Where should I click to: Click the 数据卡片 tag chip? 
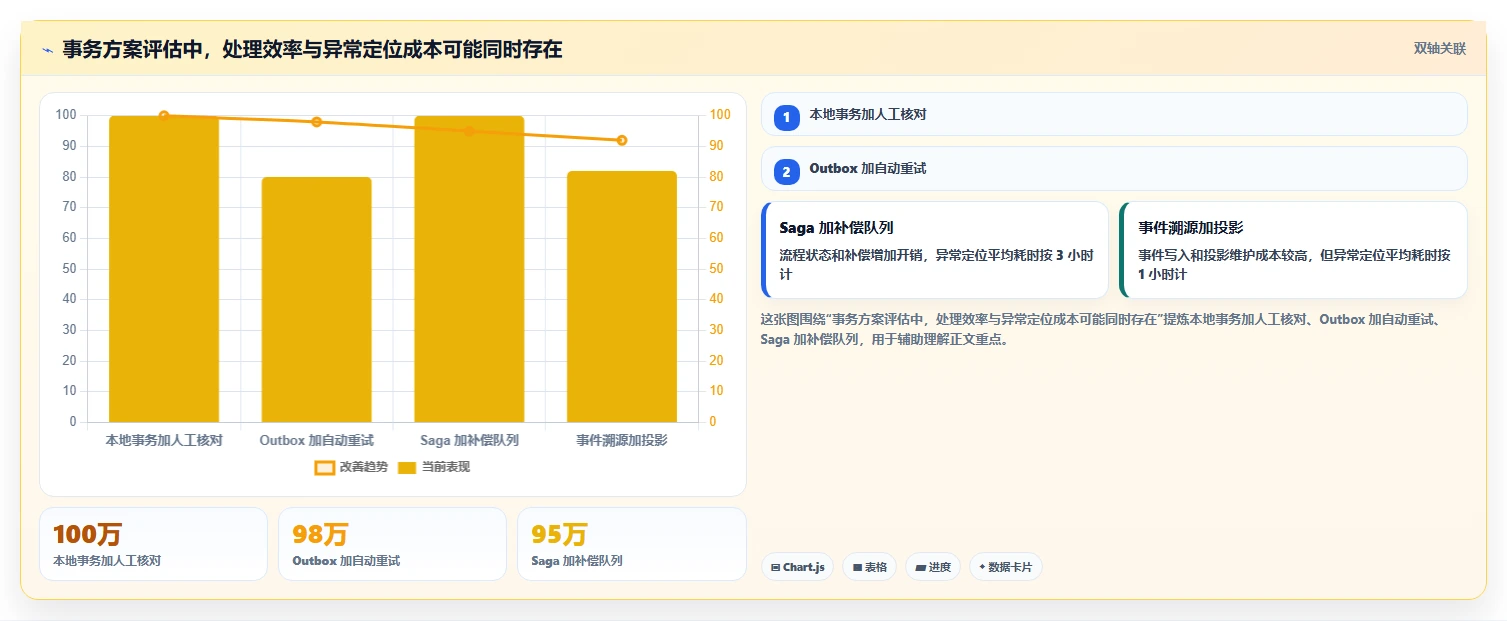[x=1005, y=567]
